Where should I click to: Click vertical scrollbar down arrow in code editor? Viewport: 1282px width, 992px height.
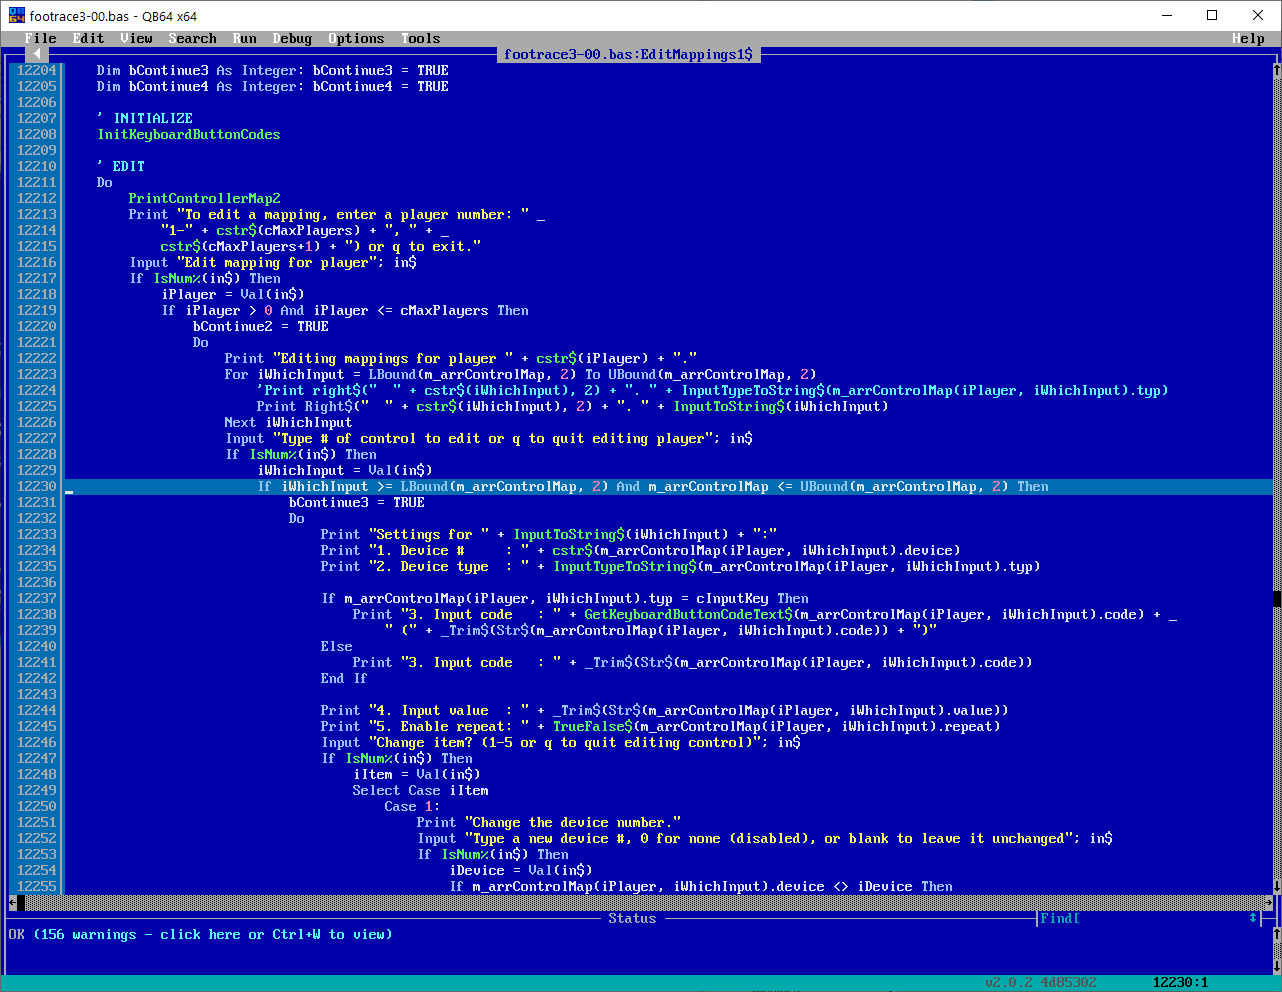tap(1276, 886)
